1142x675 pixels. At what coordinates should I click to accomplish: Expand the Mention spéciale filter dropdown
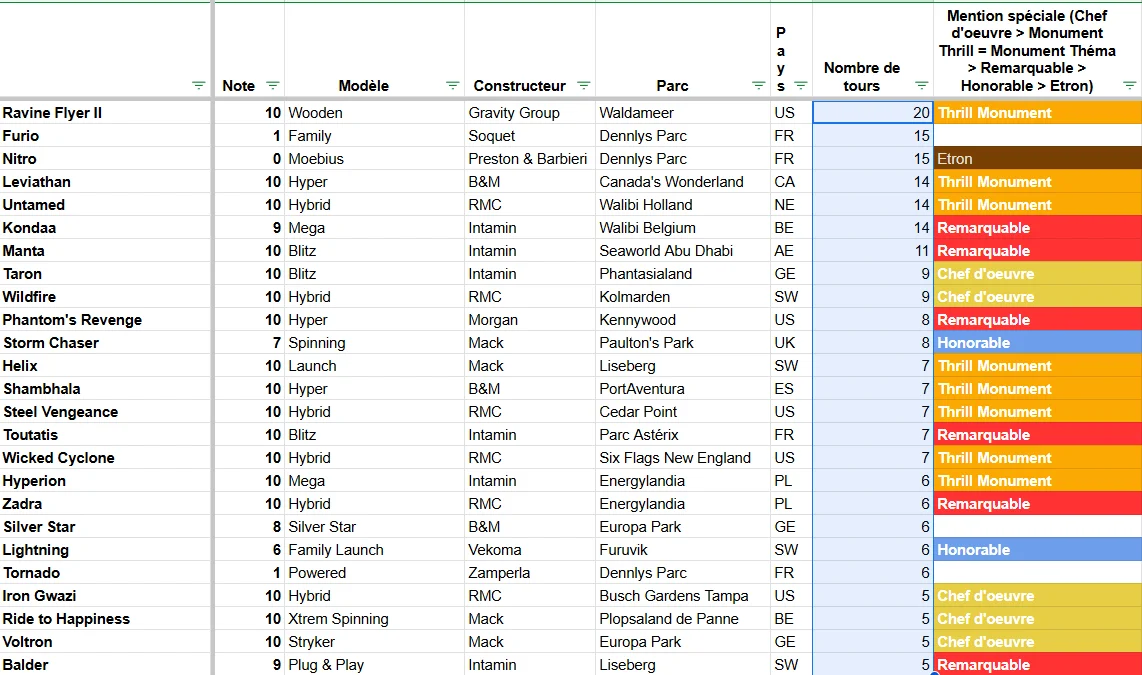1129,86
